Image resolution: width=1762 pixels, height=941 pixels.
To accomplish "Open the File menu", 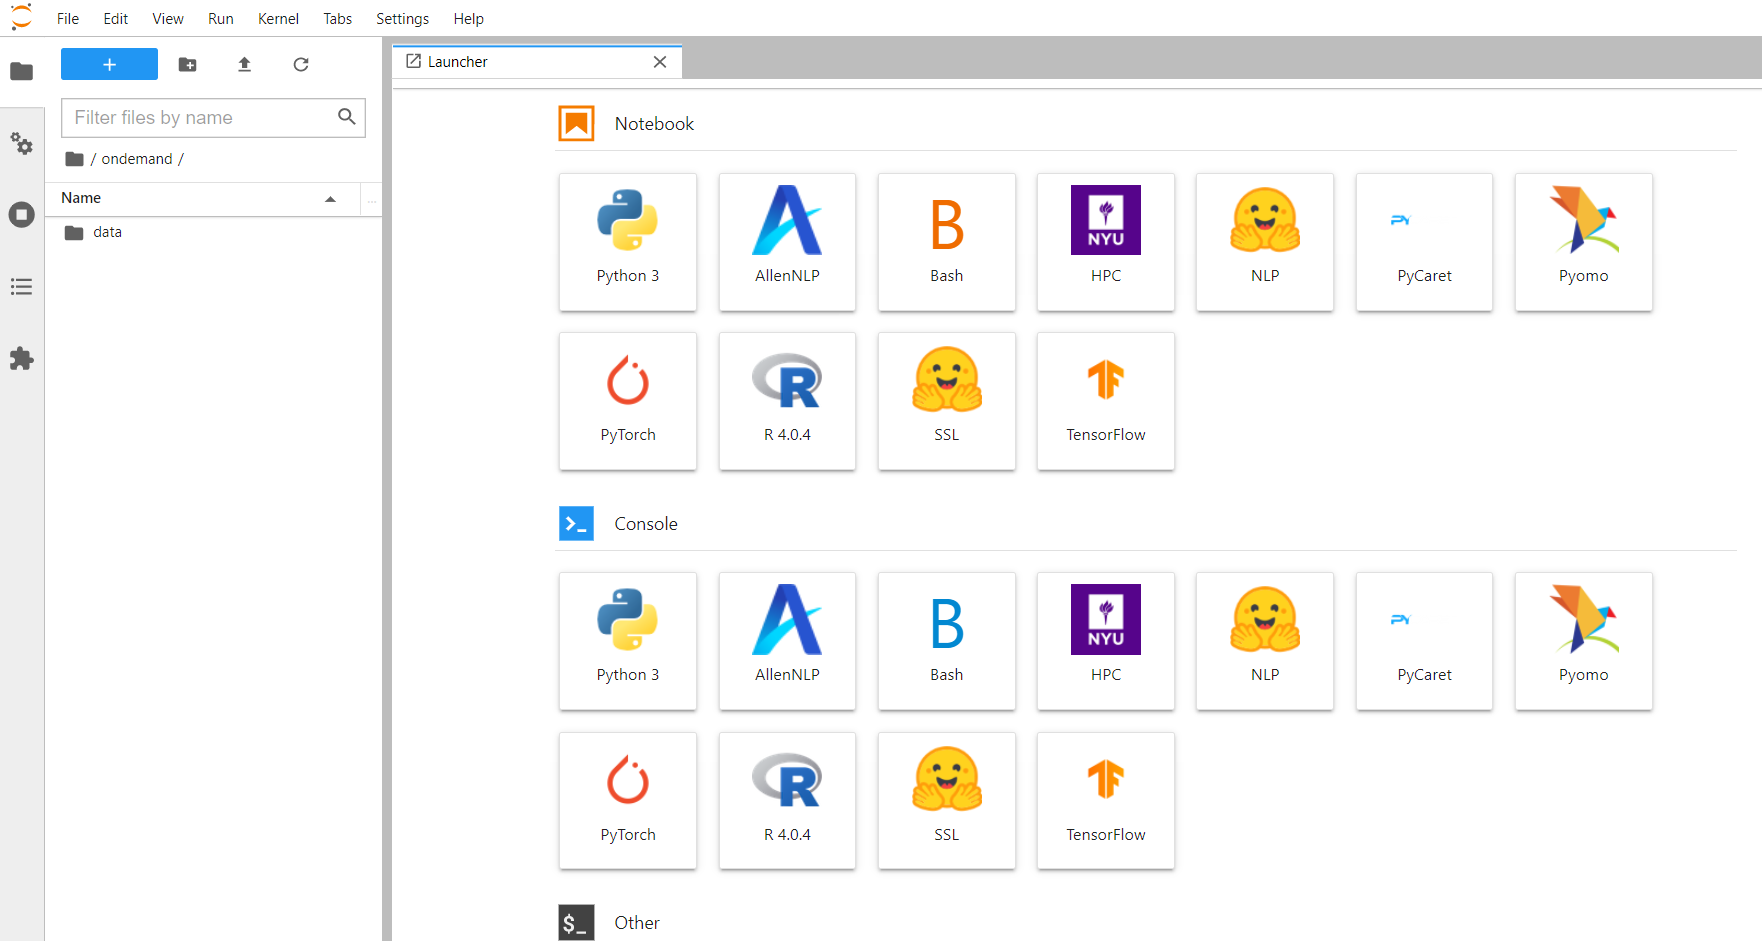I will pyautogui.click(x=68, y=18).
